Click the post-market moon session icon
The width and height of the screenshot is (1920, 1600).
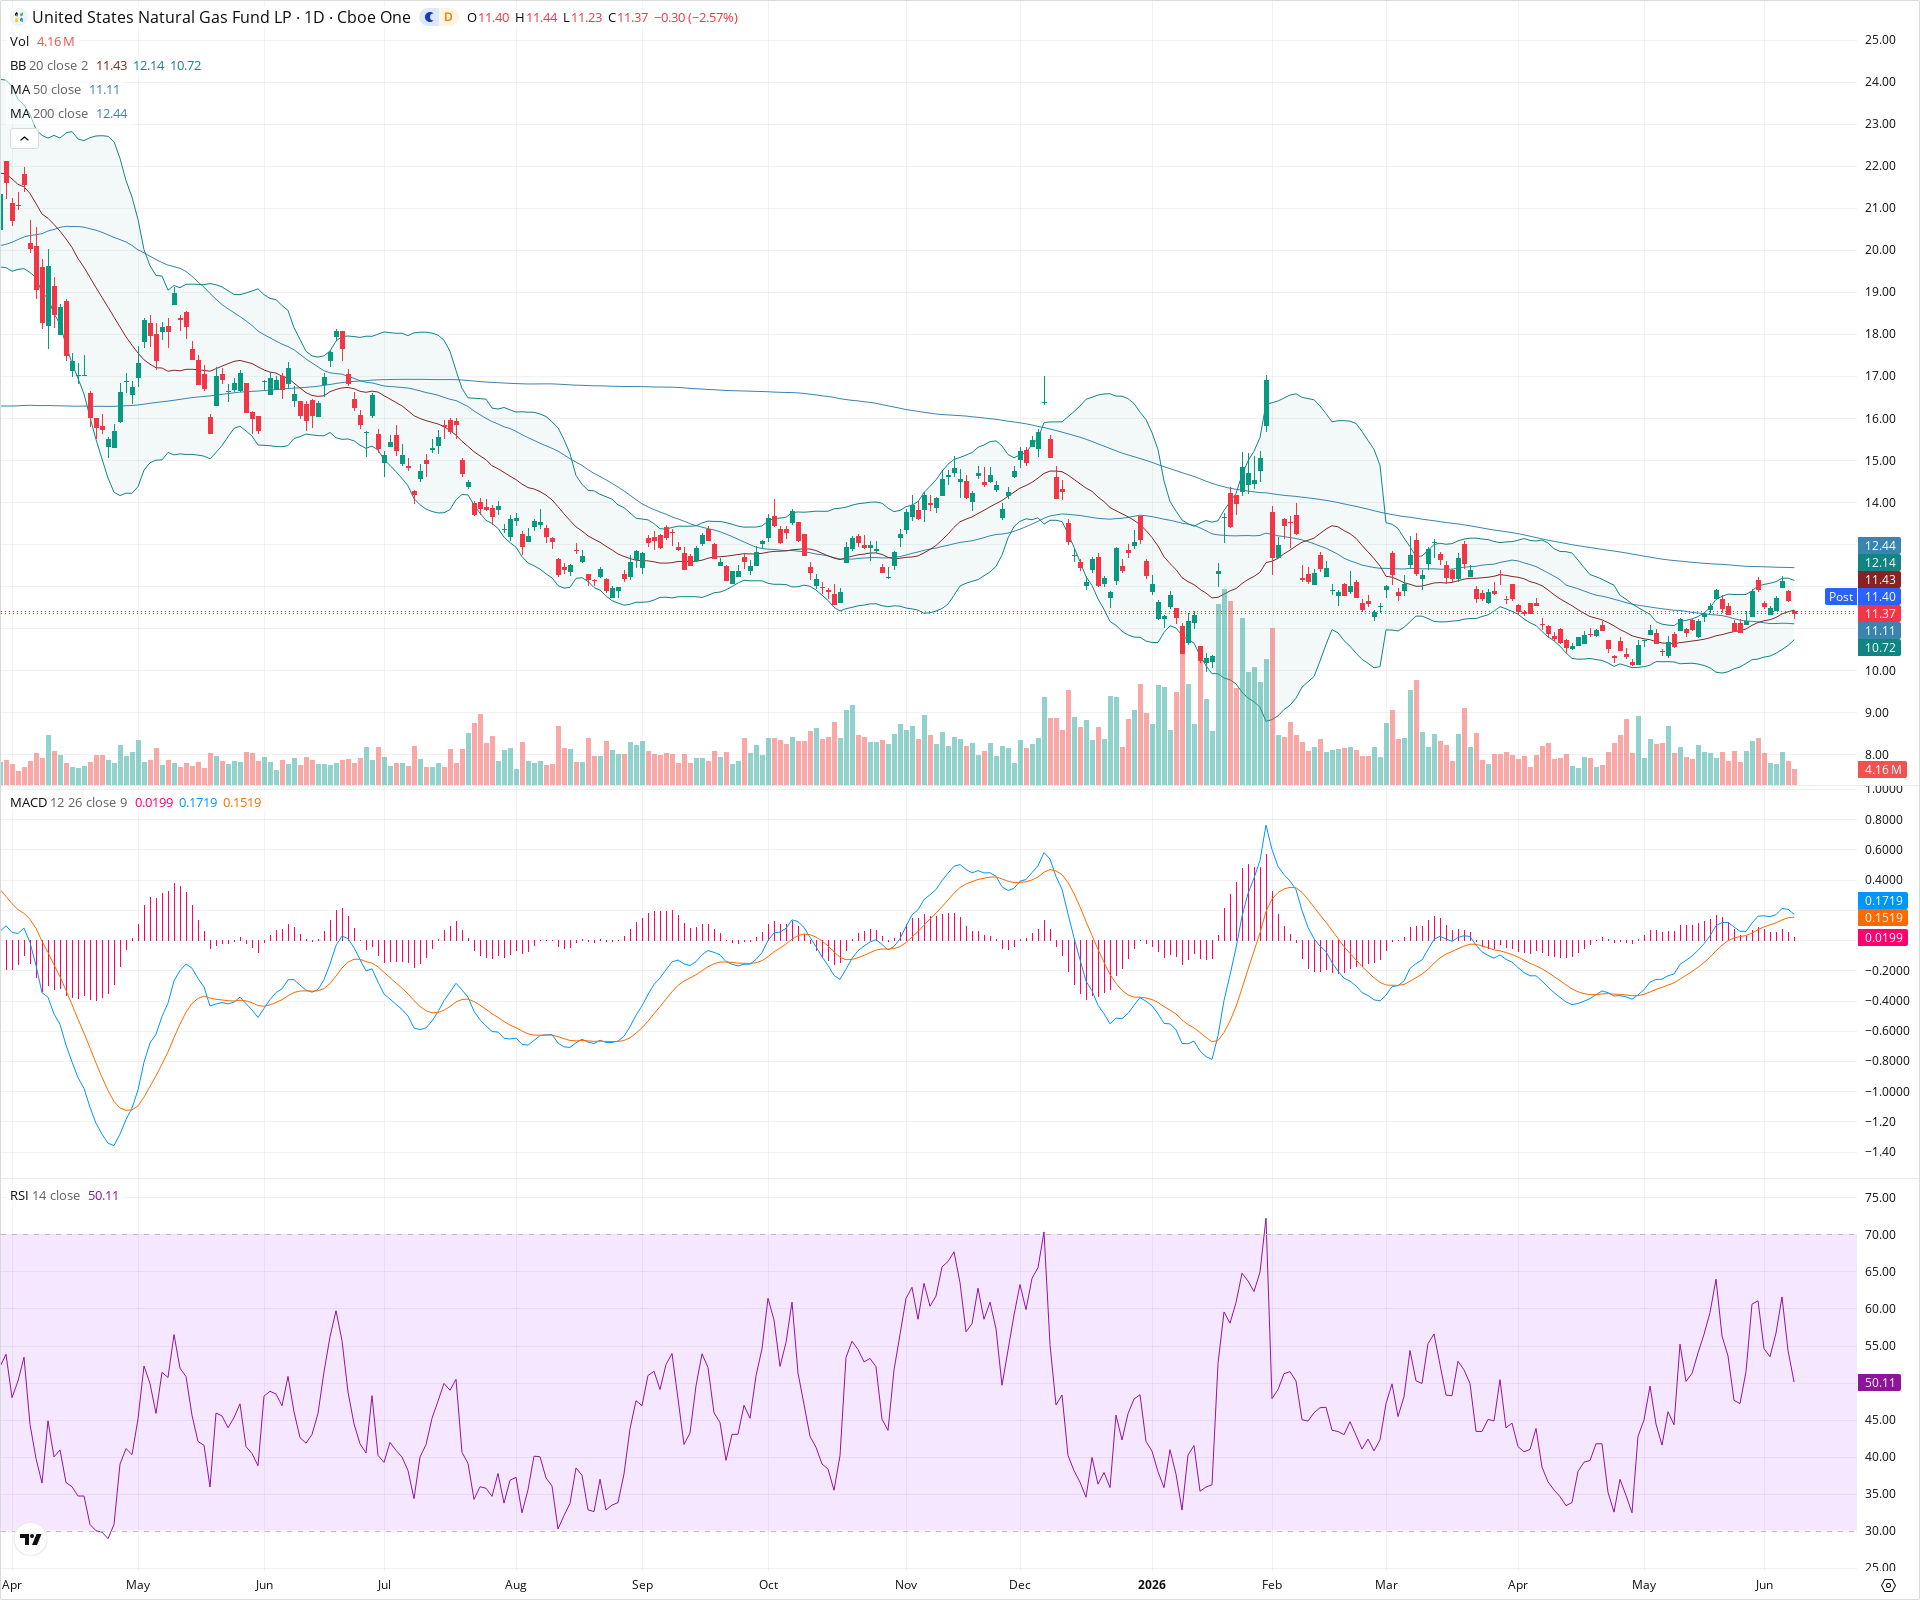430,17
